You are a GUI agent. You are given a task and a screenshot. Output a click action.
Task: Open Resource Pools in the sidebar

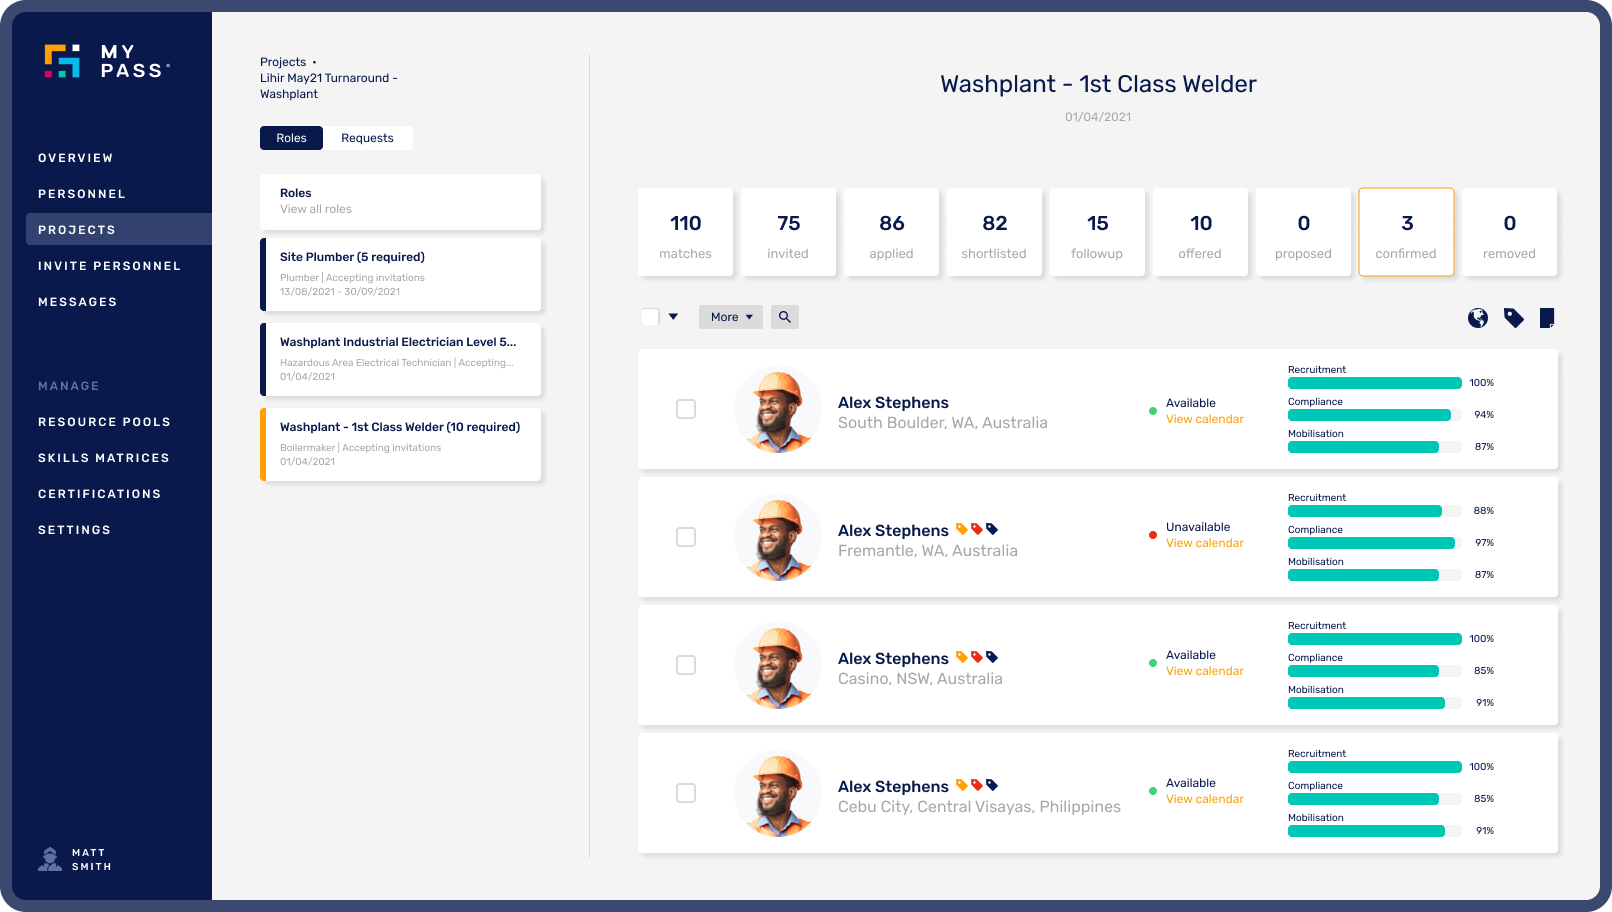(x=104, y=421)
